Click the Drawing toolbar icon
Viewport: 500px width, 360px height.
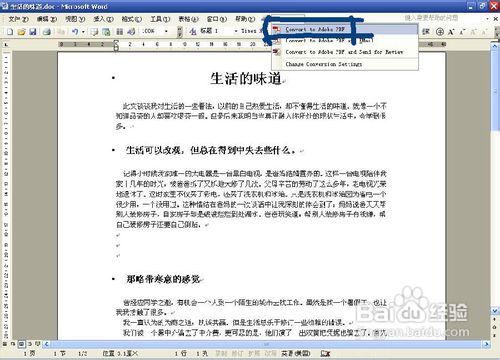click(131, 32)
